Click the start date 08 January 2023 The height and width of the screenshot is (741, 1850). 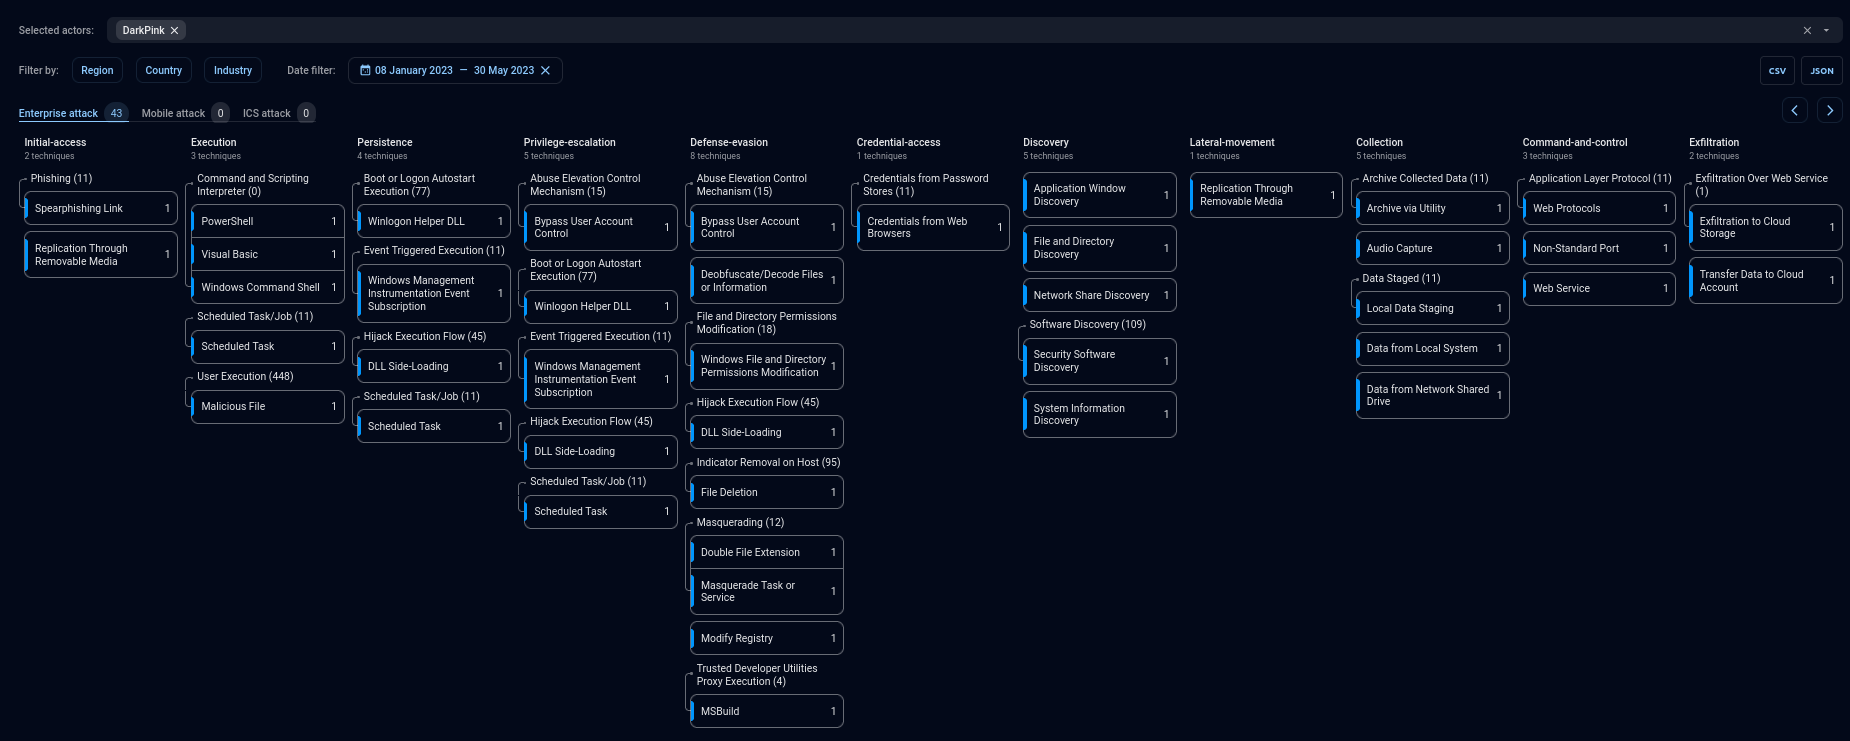point(414,70)
